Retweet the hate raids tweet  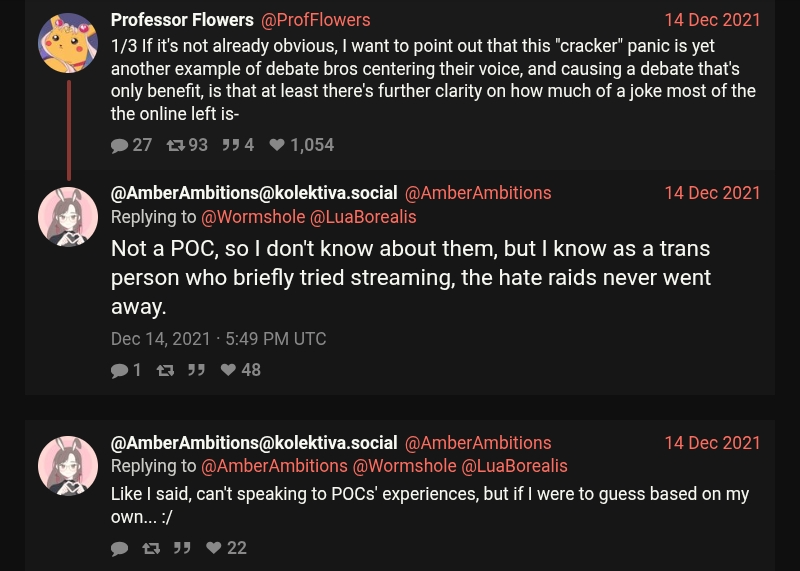coord(166,371)
